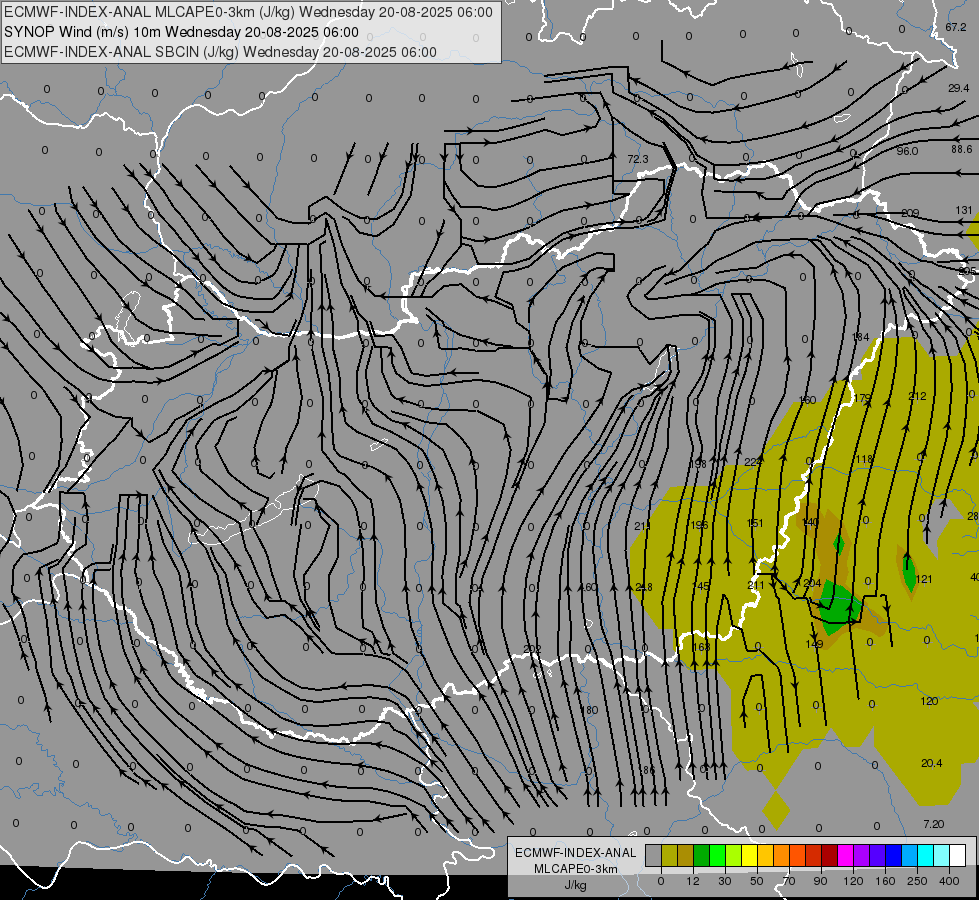This screenshot has height=900, width=979.
Task: Select the sky blue legend swatch
Action: tap(909, 856)
